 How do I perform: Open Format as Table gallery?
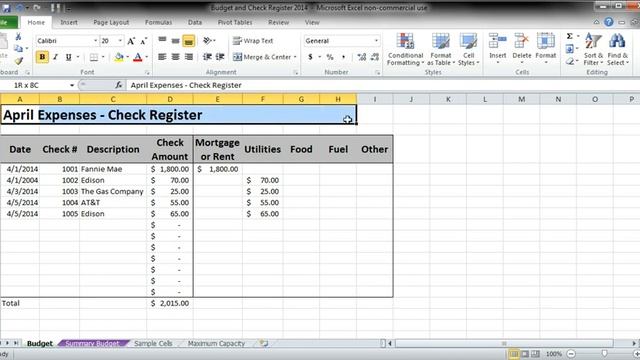(440, 49)
